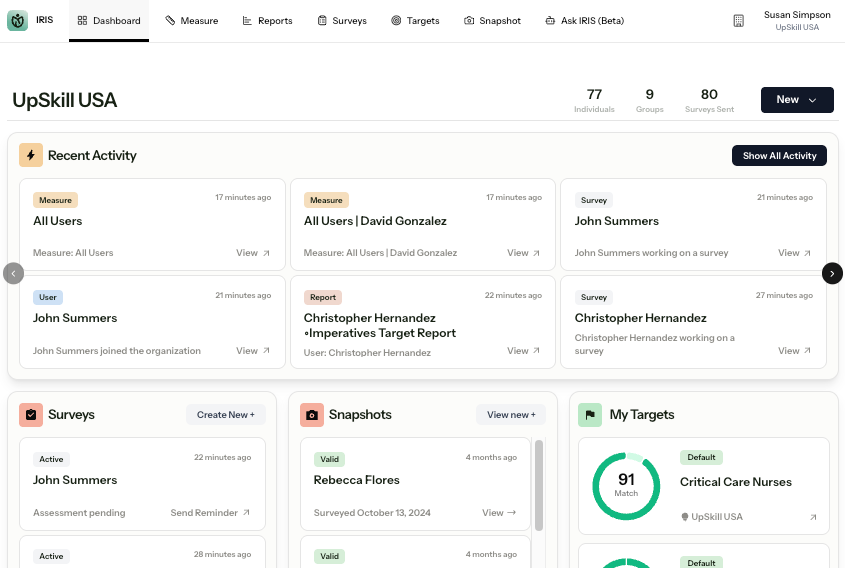845x568 pixels.
Task: Click 'Surveyed October 13, 2024' text
Action: click(372, 512)
